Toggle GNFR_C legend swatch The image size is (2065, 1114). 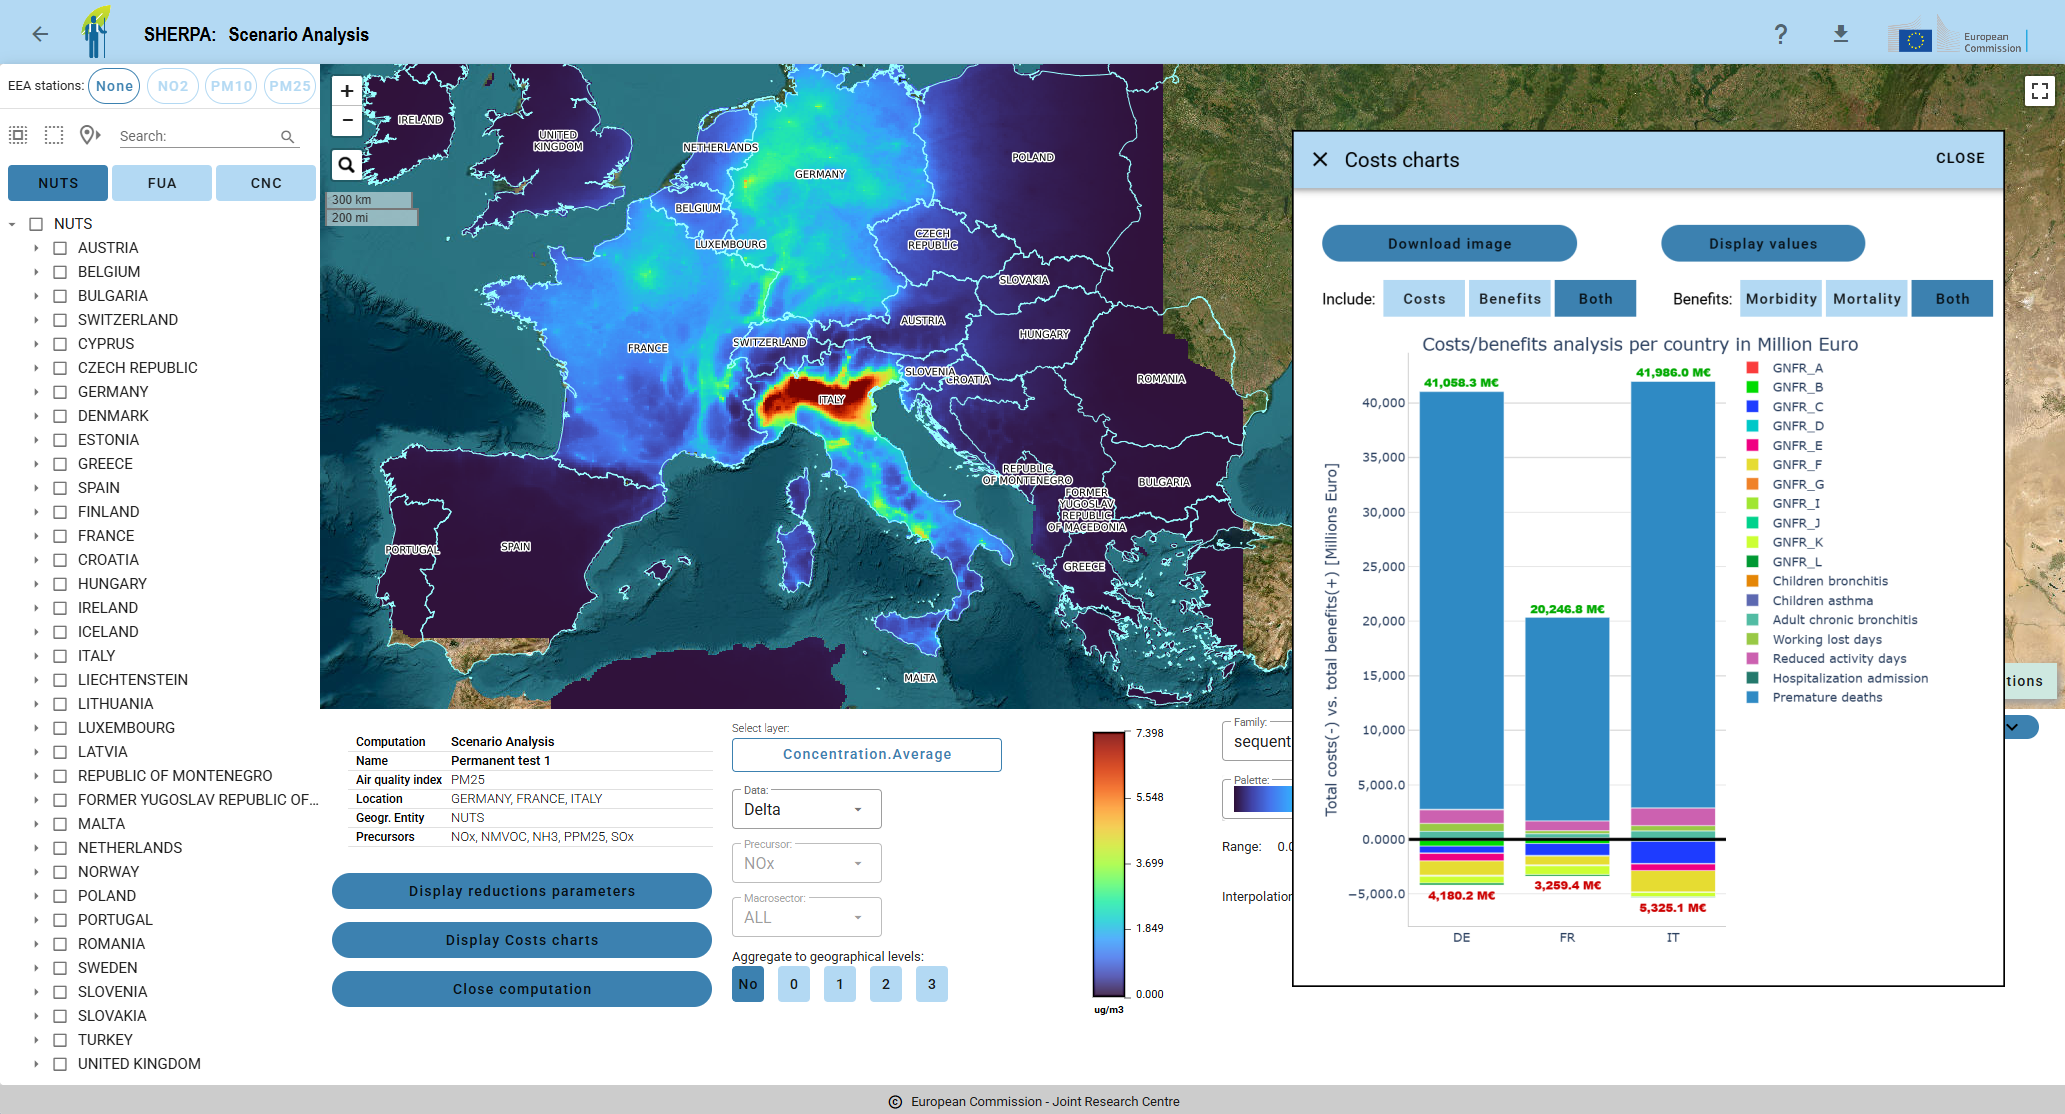coord(1752,407)
